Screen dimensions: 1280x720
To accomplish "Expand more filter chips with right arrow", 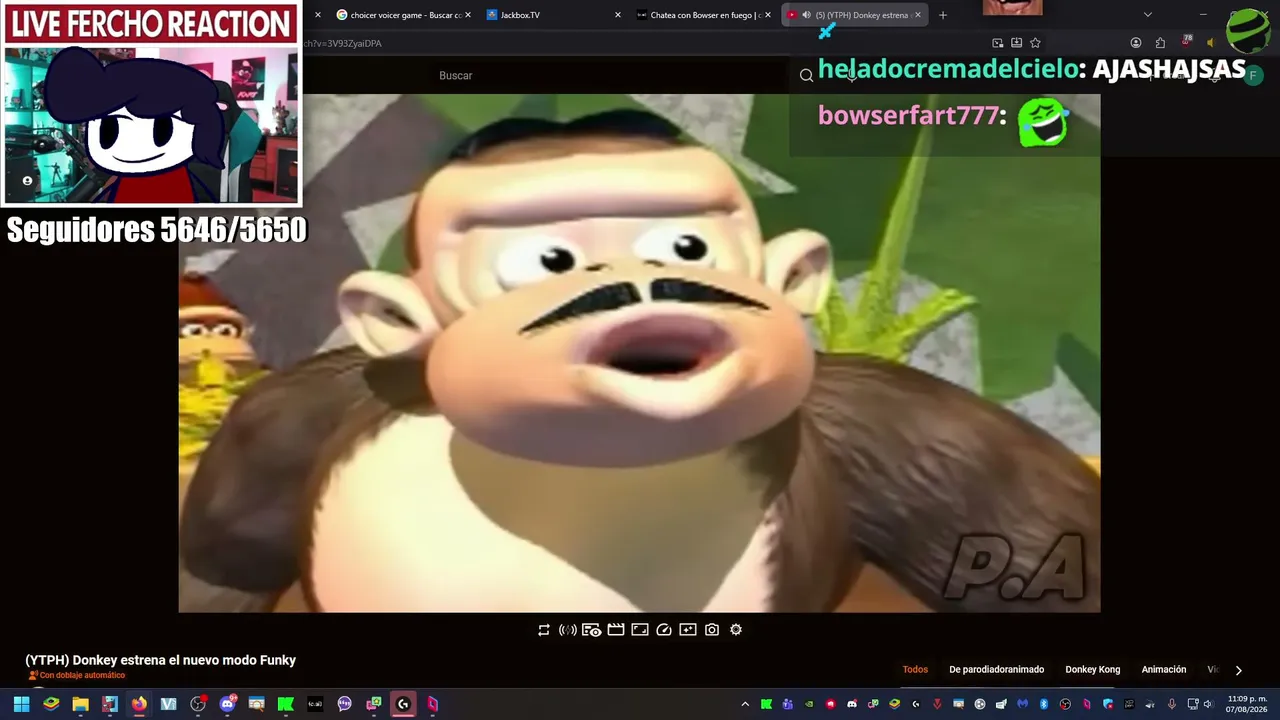I will (x=1238, y=670).
